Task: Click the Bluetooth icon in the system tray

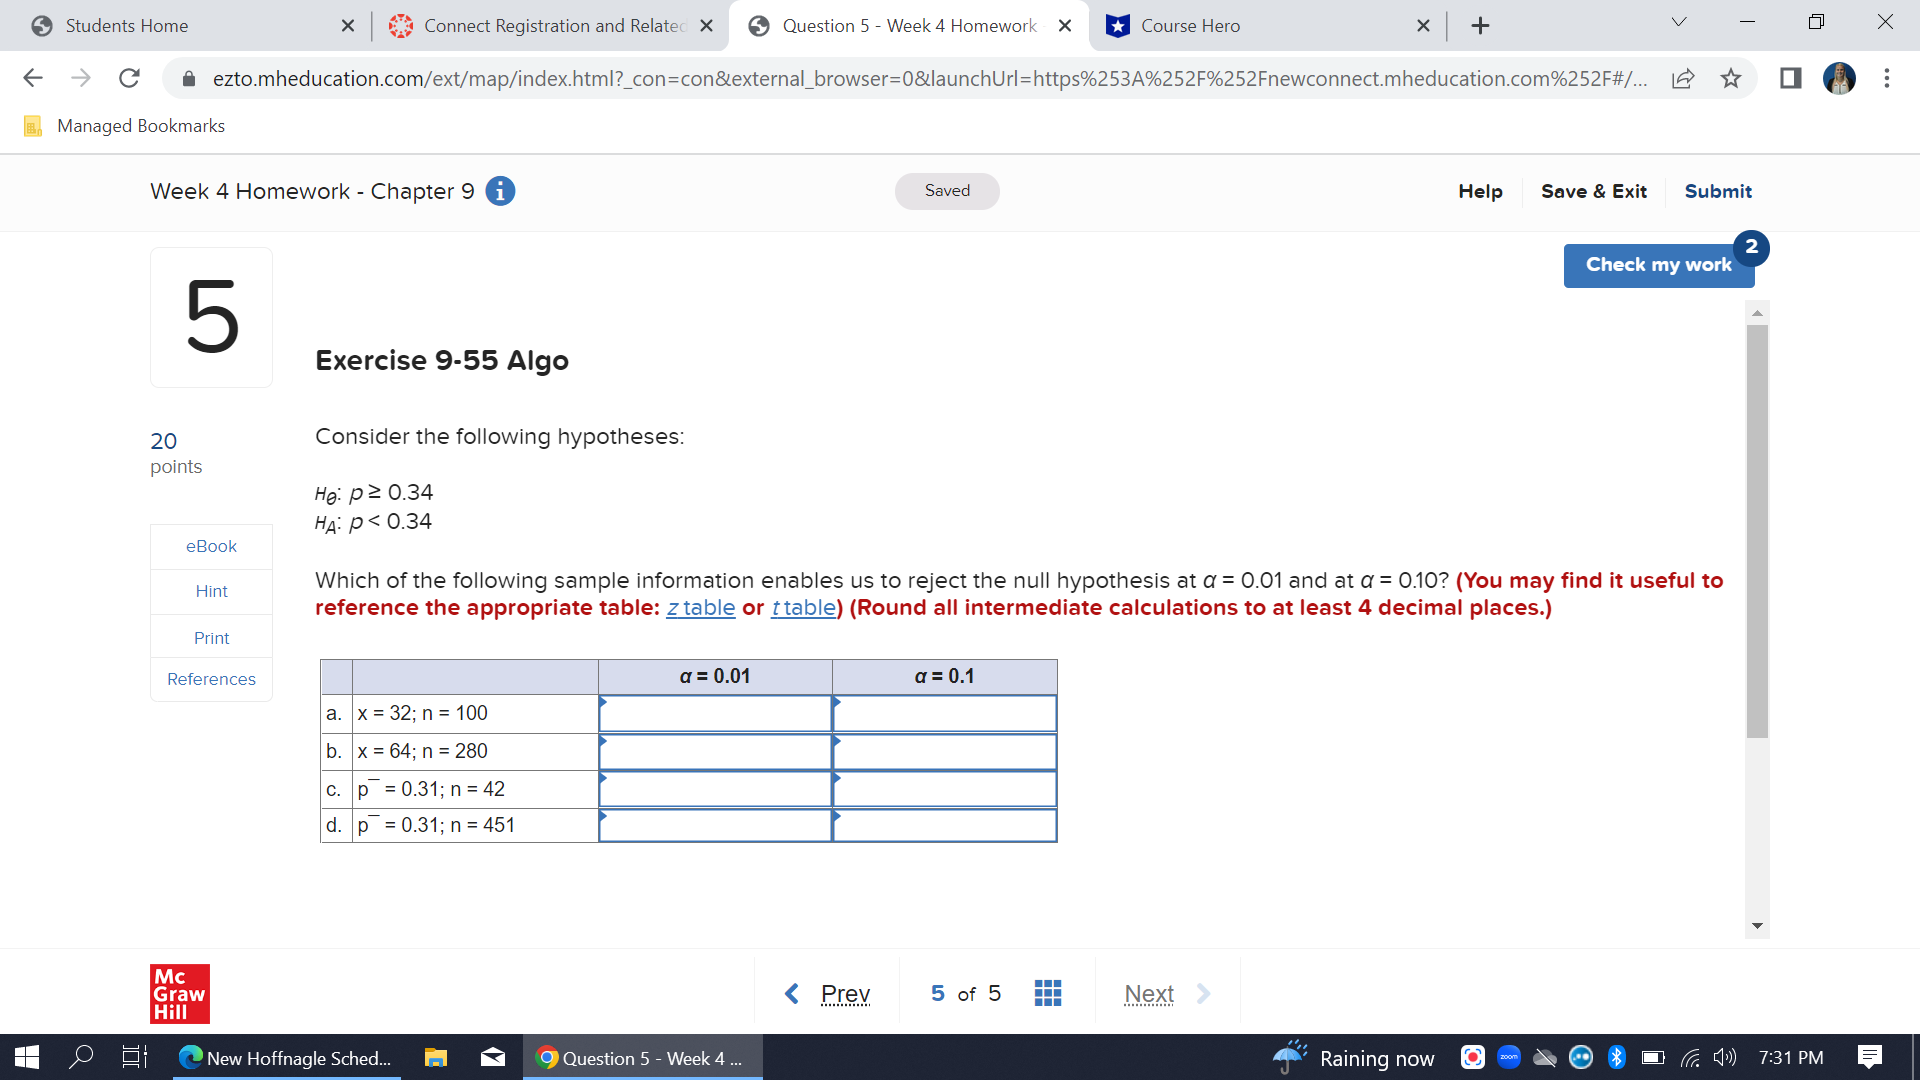Action: [1616, 1057]
